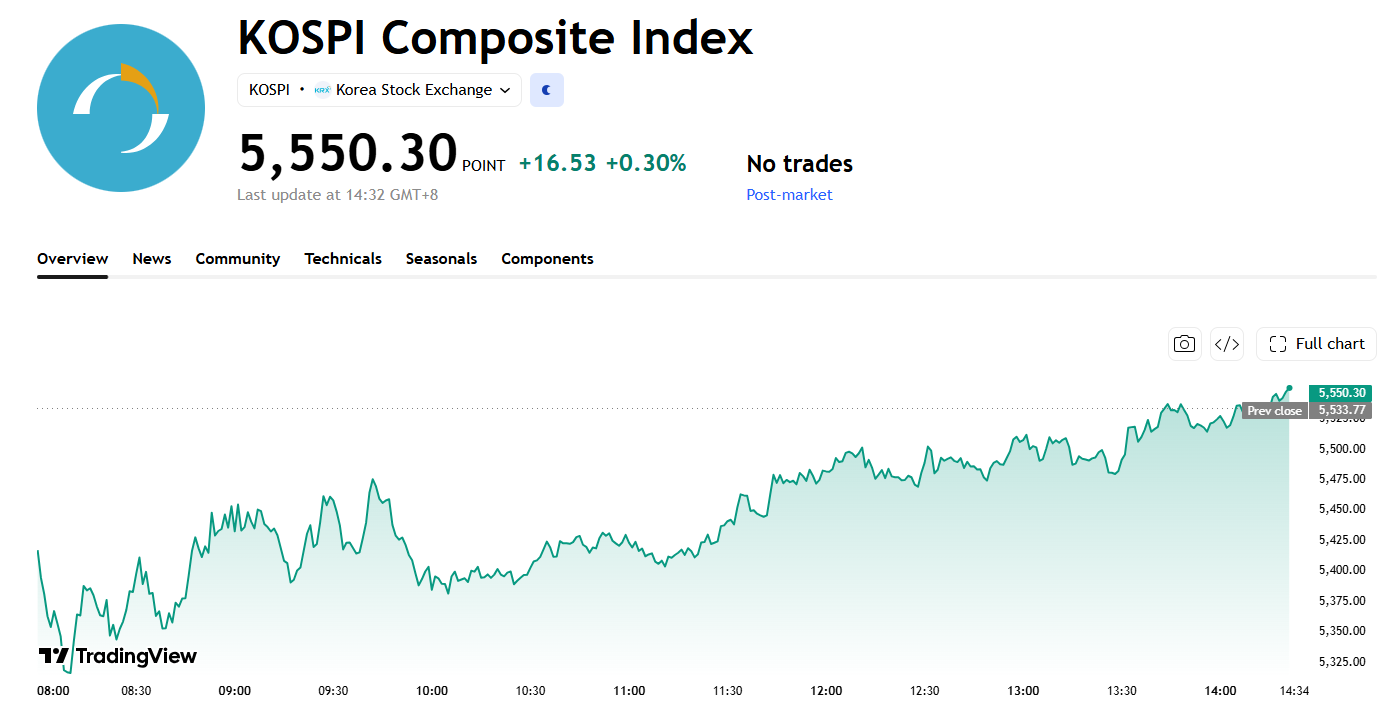The image size is (1380, 706).
Task: Take a chart snapshot with camera icon
Action: tap(1185, 344)
